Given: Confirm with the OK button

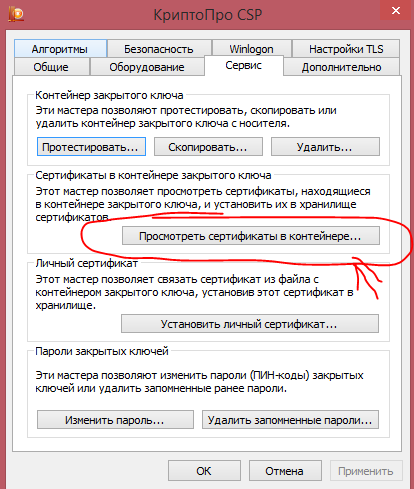Looking at the screenshot, I should point(204,471).
